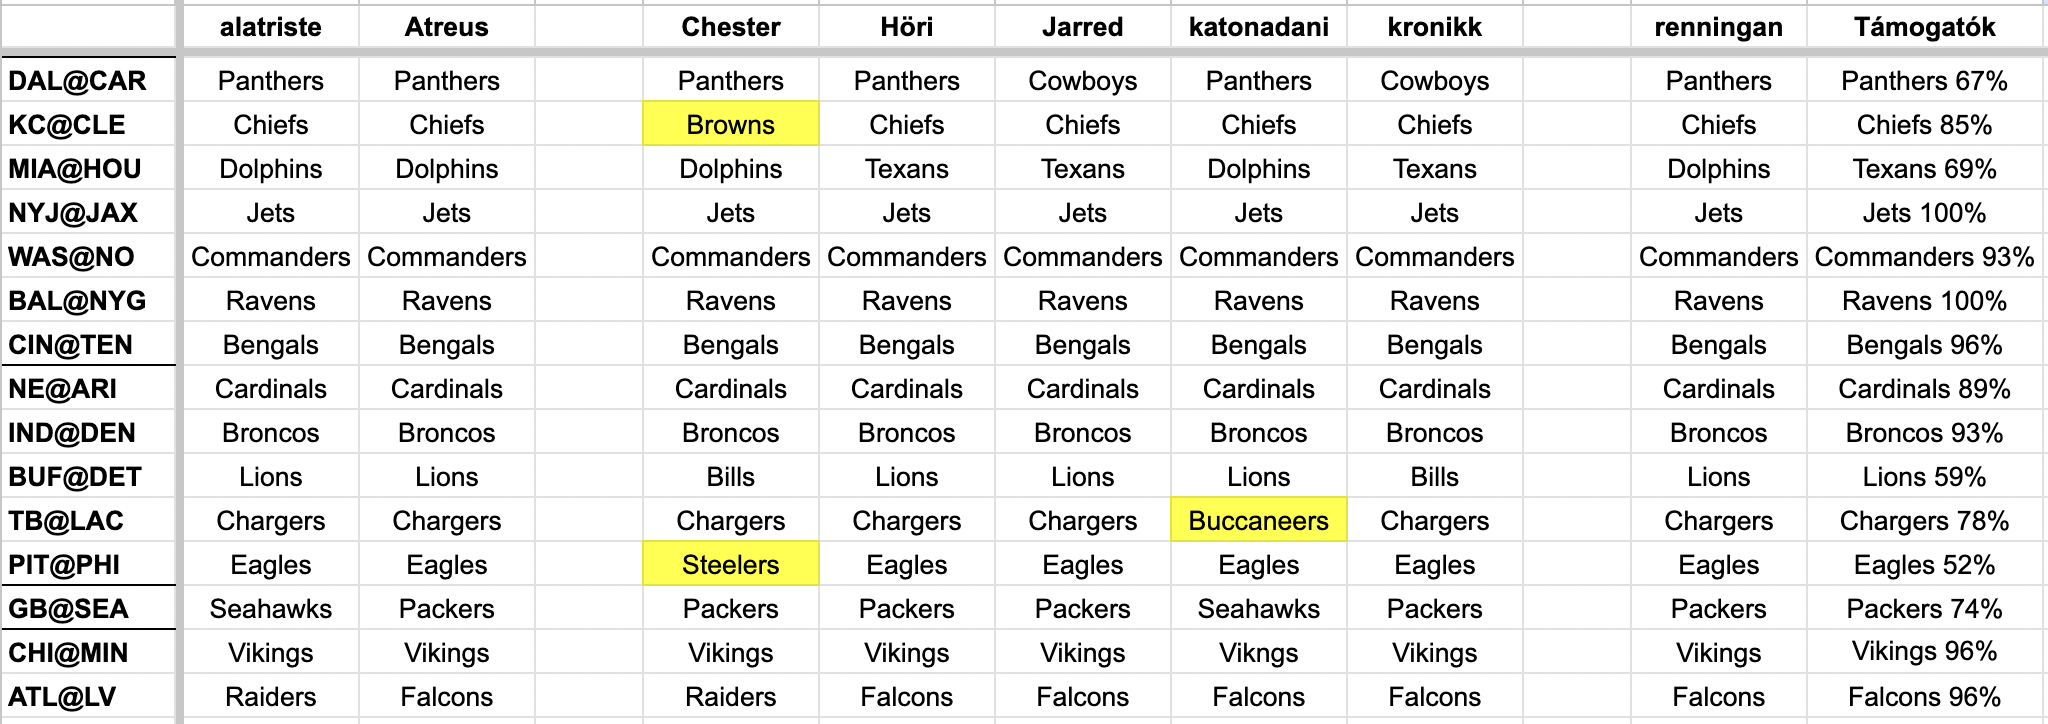
Task: Click the yellow Steelers pick cell
Action: [x=730, y=565]
